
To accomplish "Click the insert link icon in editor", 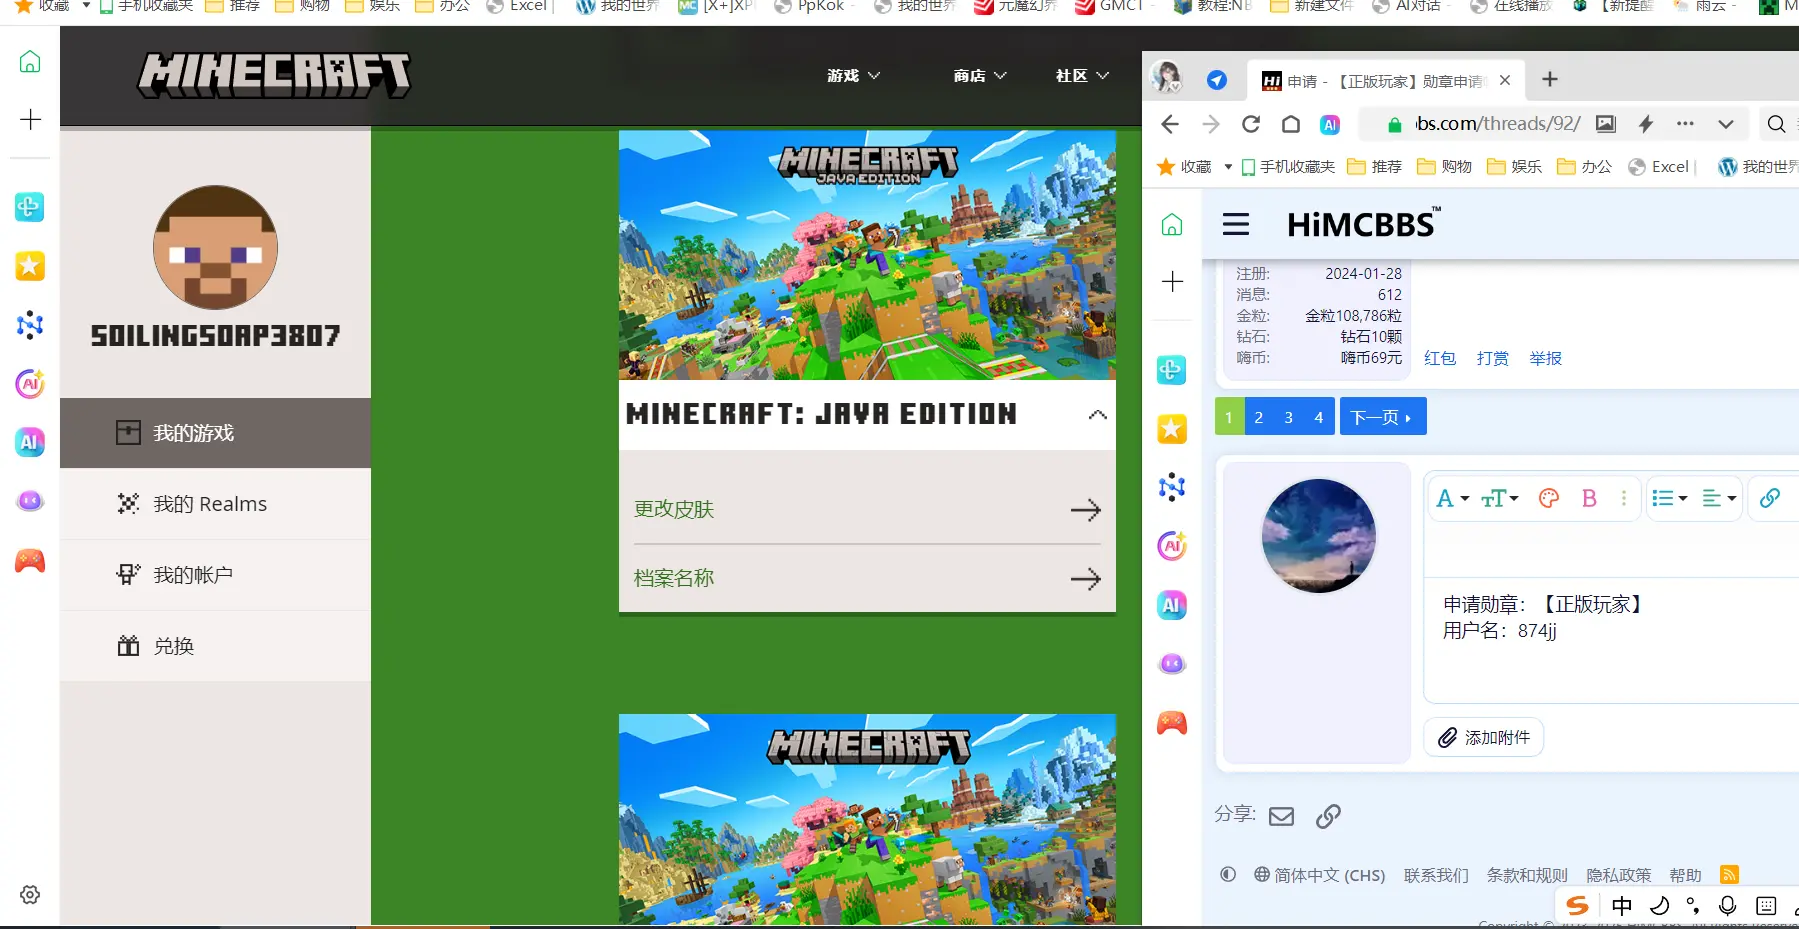I will [1769, 498].
